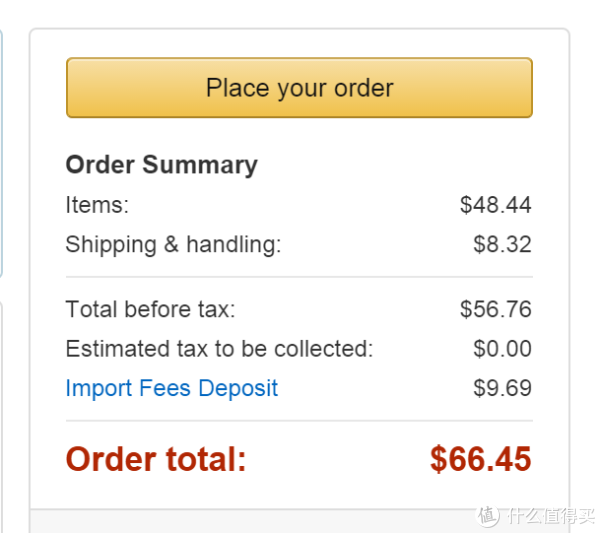Click the divider line under Shipping & handling
The height and width of the screenshot is (533, 600).
pos(299,277)
